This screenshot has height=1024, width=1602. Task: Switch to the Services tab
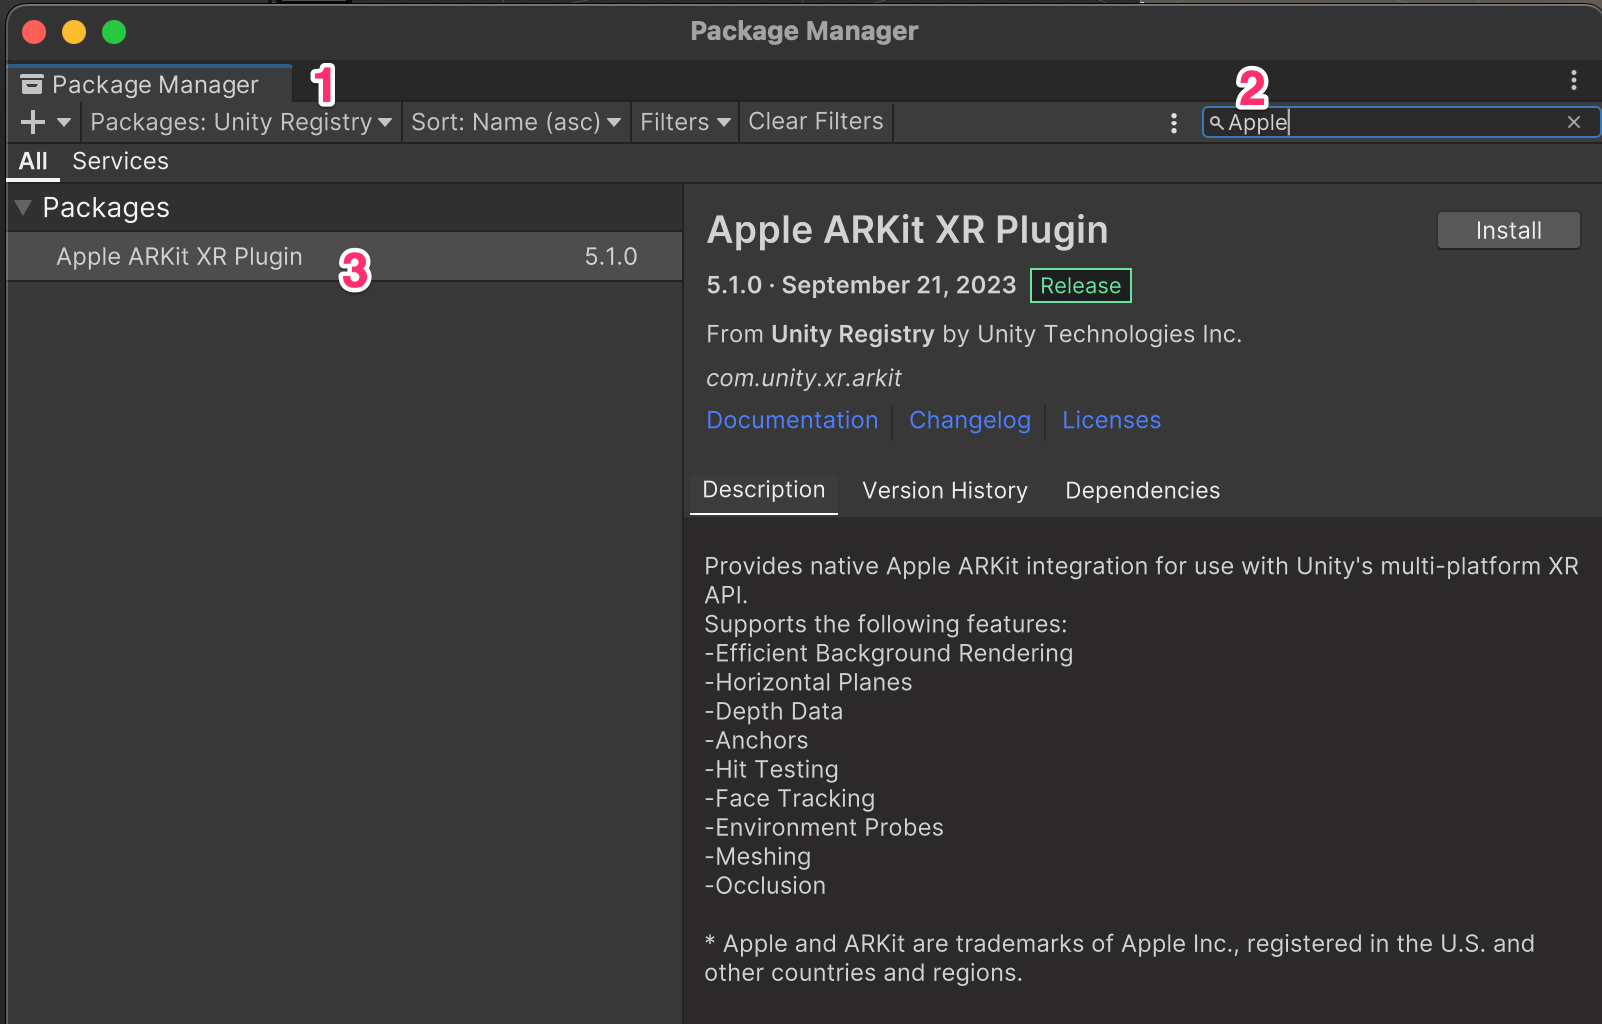click(x=119, y=161)
